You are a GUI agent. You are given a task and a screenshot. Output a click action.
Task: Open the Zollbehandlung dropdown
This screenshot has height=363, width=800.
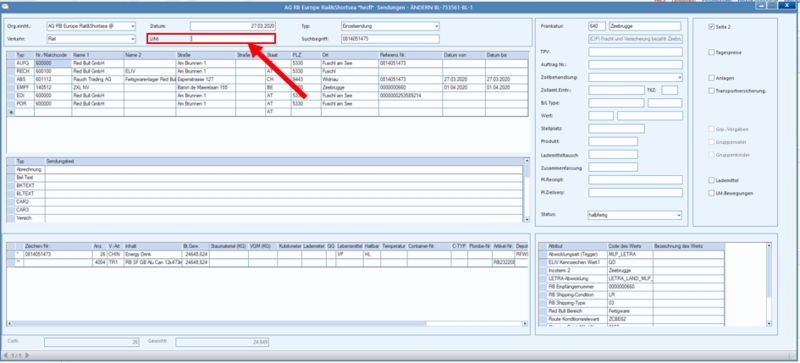click(x=679, y=77)
